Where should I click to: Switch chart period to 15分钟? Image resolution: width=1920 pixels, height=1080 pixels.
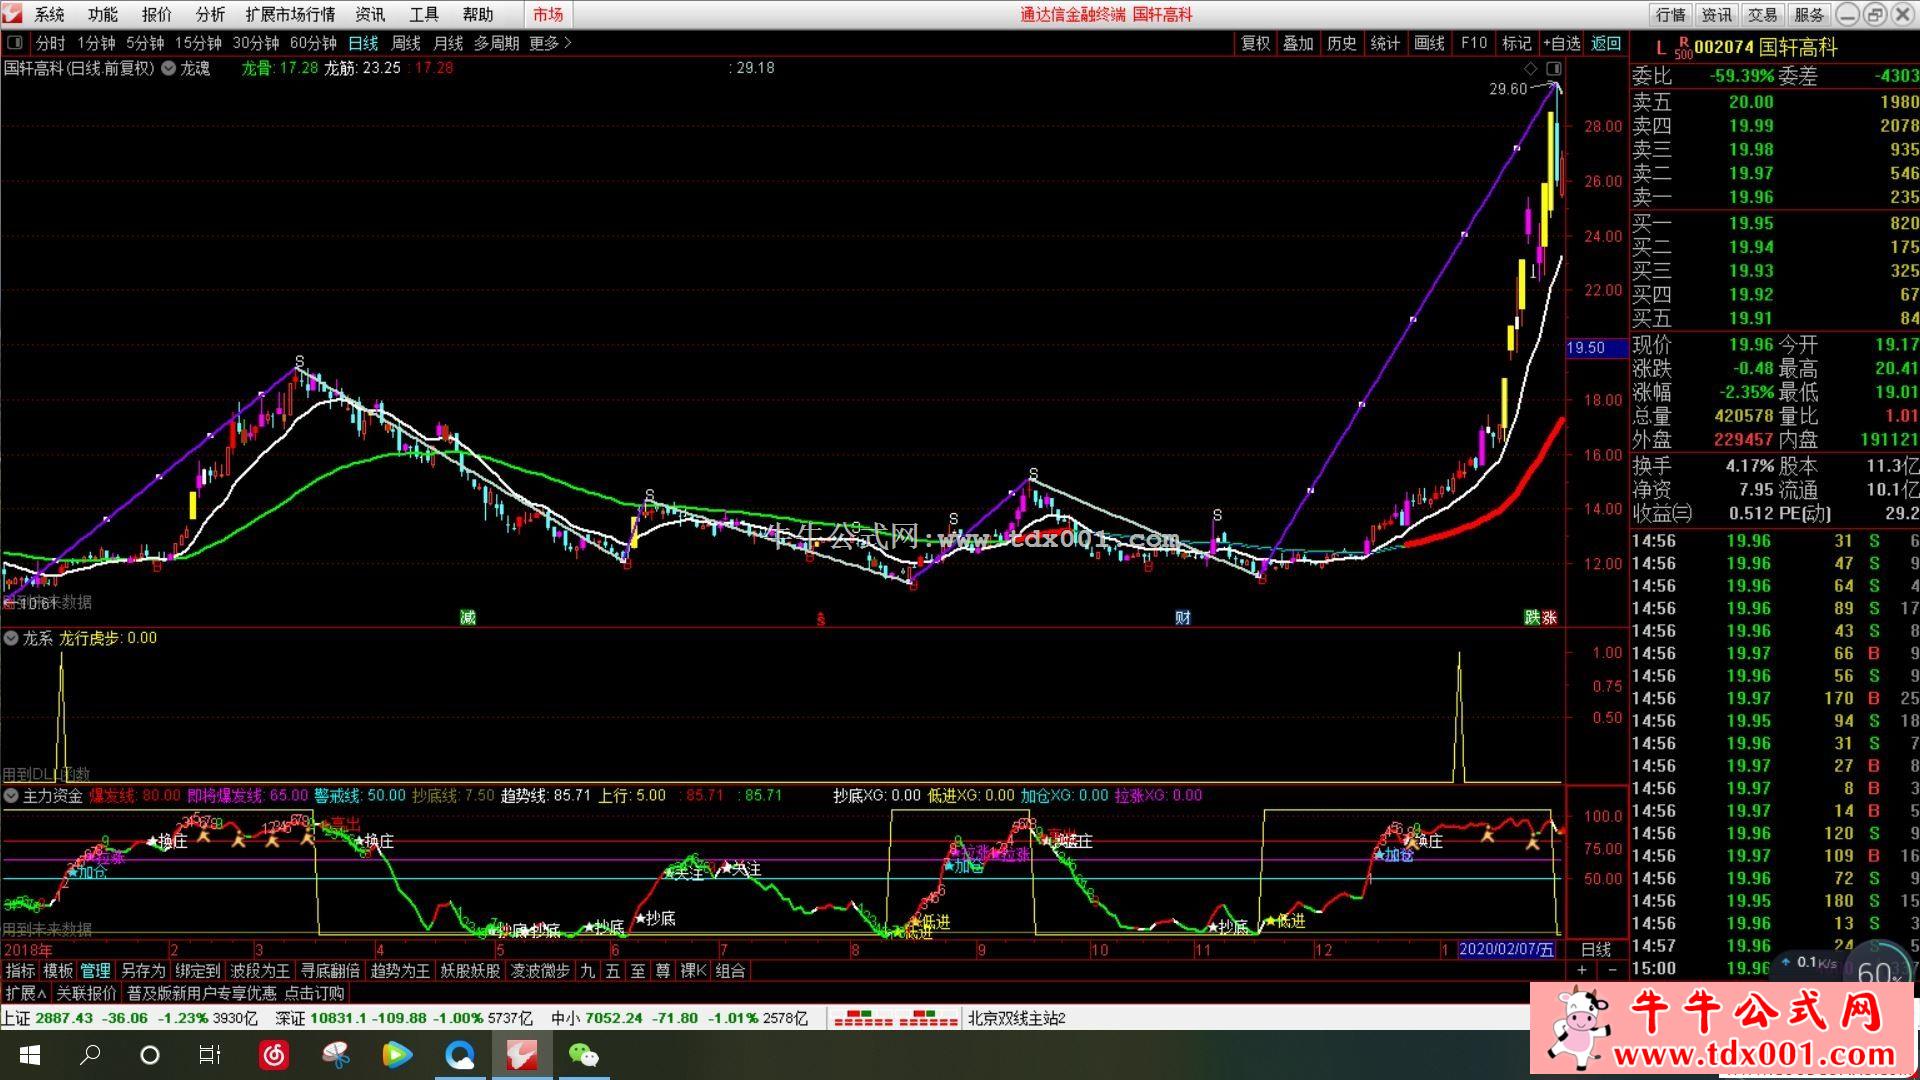[198, 43]
